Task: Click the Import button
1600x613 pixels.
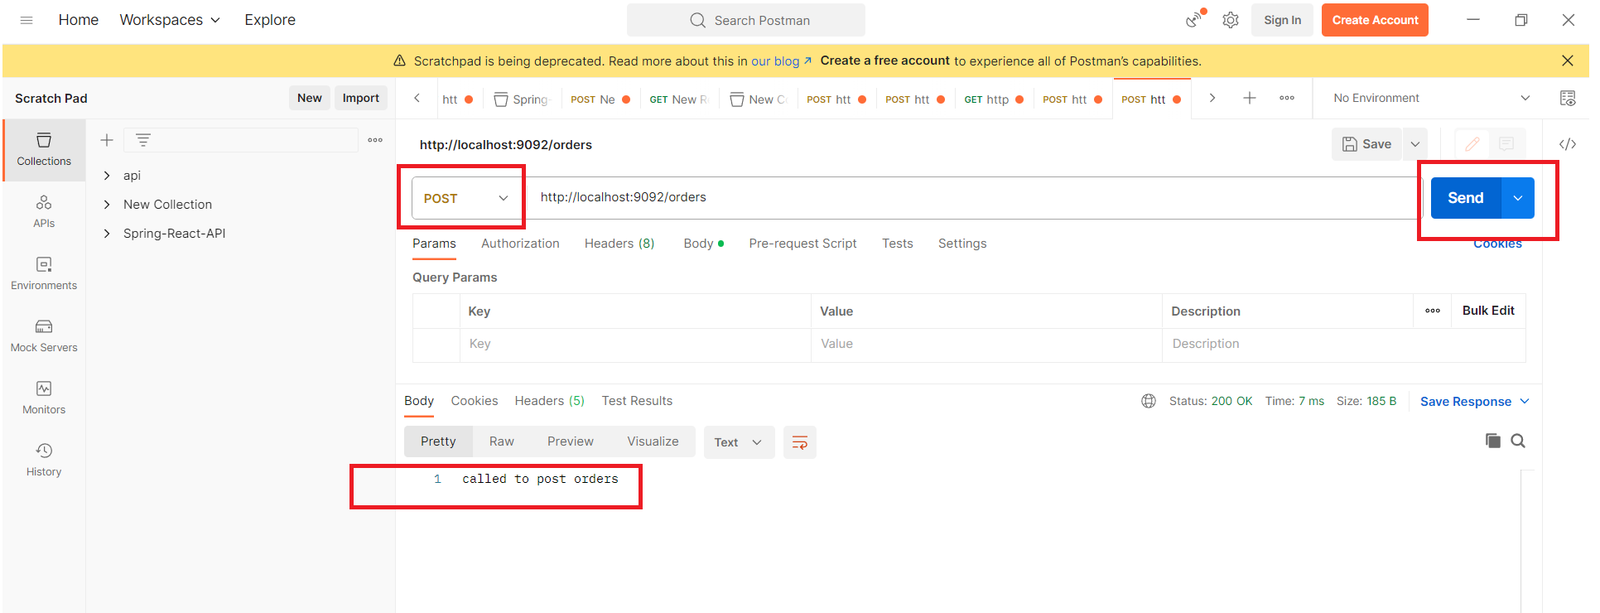Action: click(x=361, y=98)
